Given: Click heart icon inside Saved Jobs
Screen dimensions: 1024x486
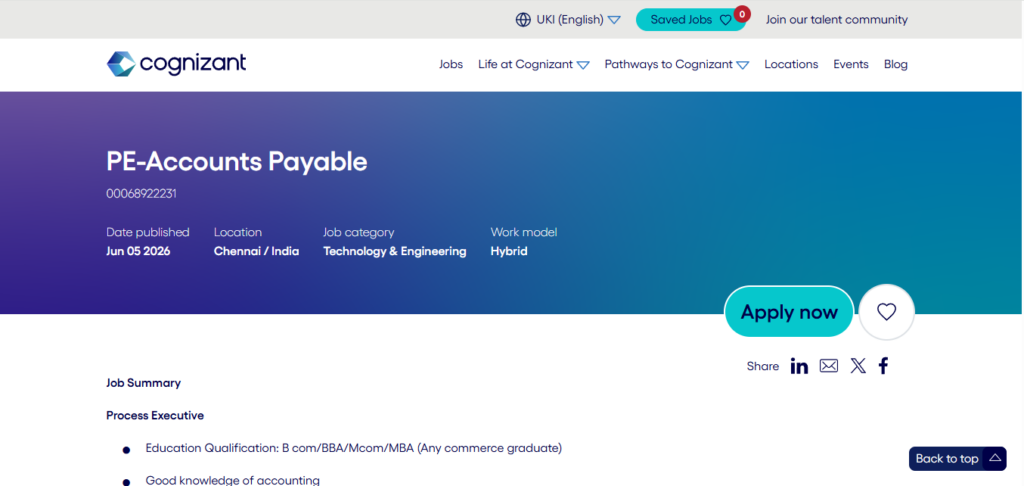Looking at the screenshot, I should point(725,20).
